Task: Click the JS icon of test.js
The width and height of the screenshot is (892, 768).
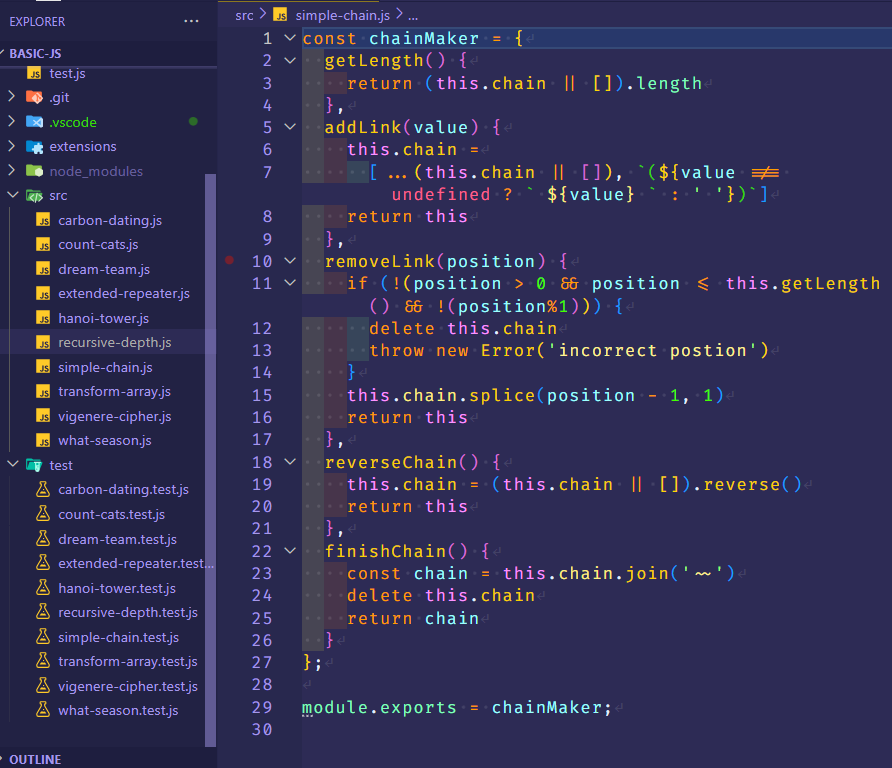Action: [34, 73]
